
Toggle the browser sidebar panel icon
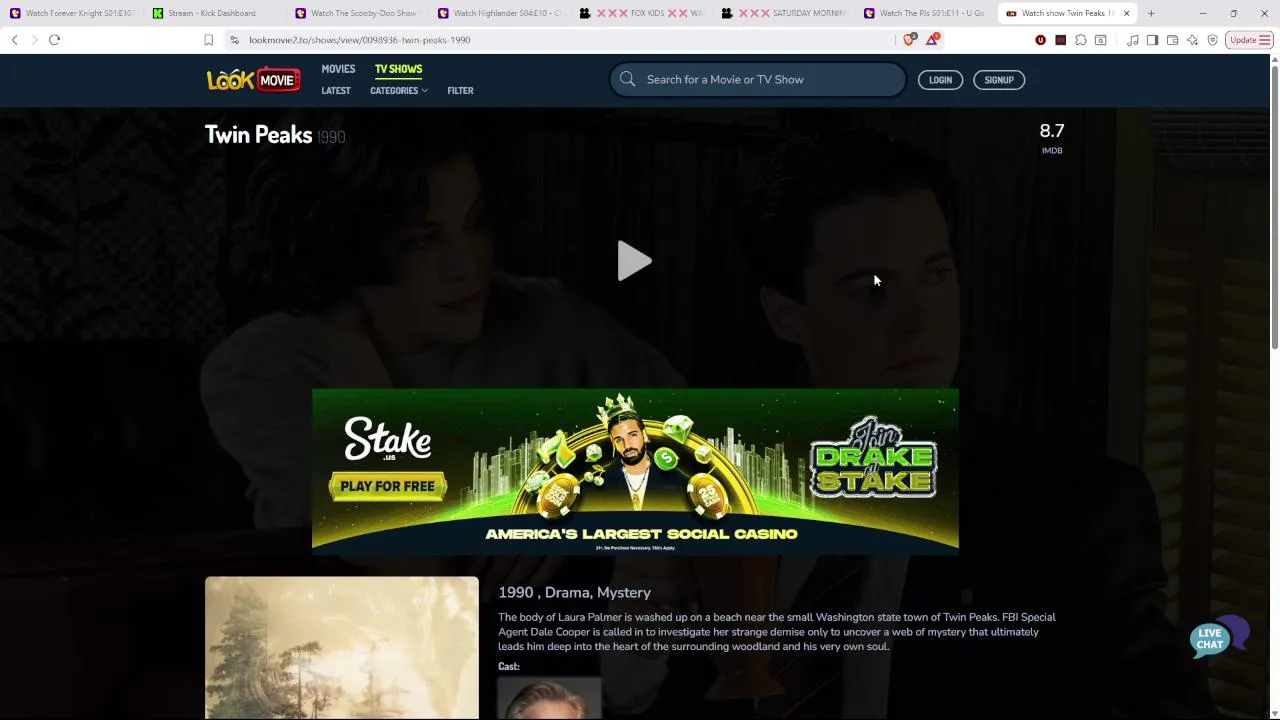[x=1152, y=40]
